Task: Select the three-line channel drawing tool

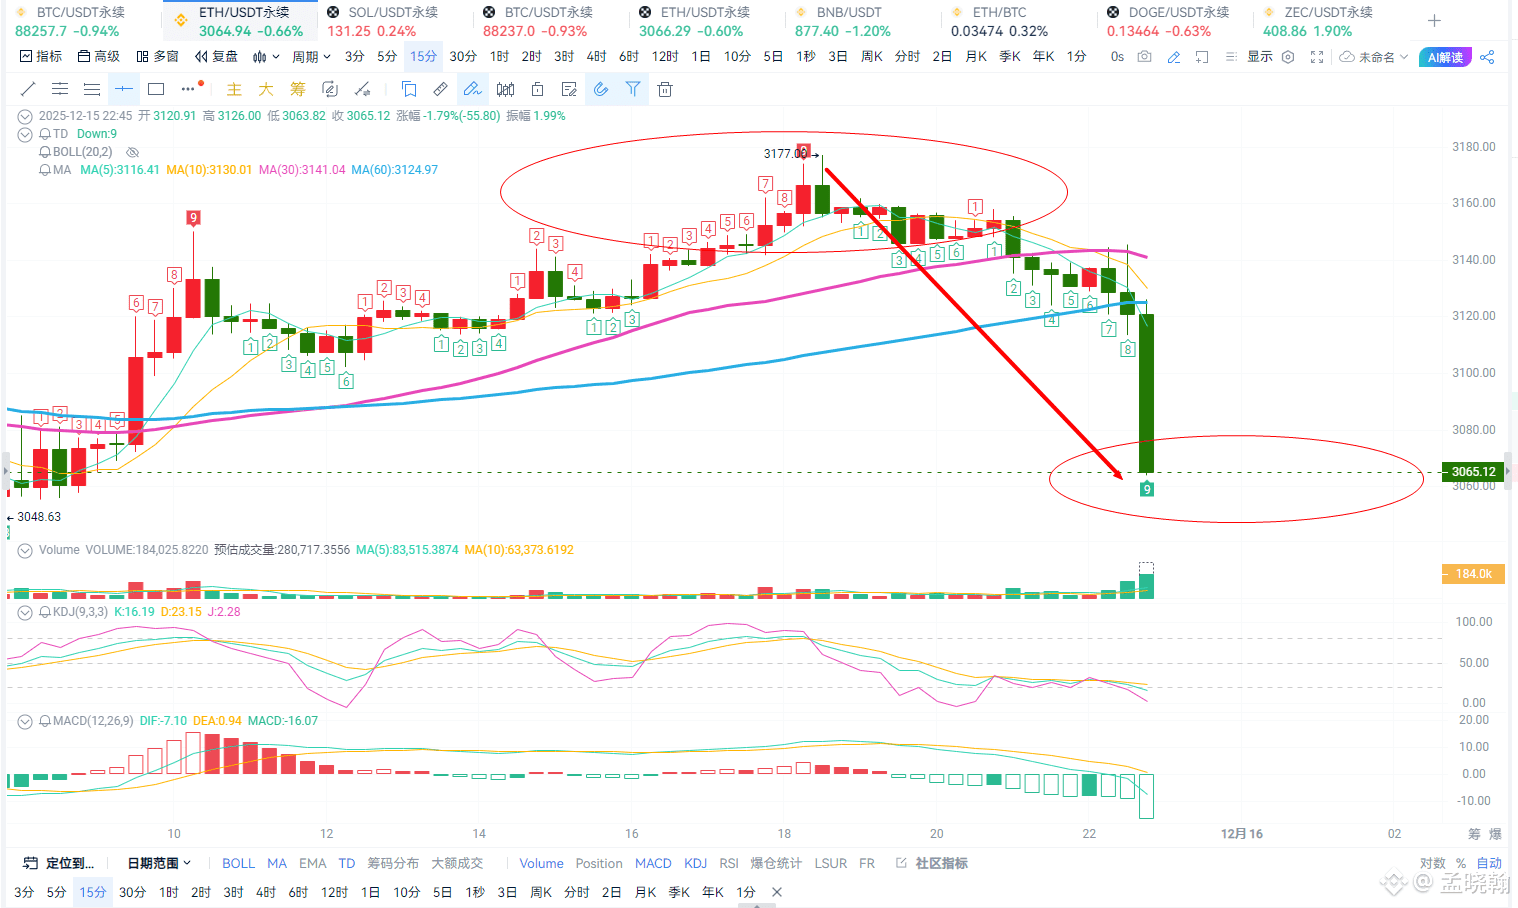Action: tap(92, 89)
